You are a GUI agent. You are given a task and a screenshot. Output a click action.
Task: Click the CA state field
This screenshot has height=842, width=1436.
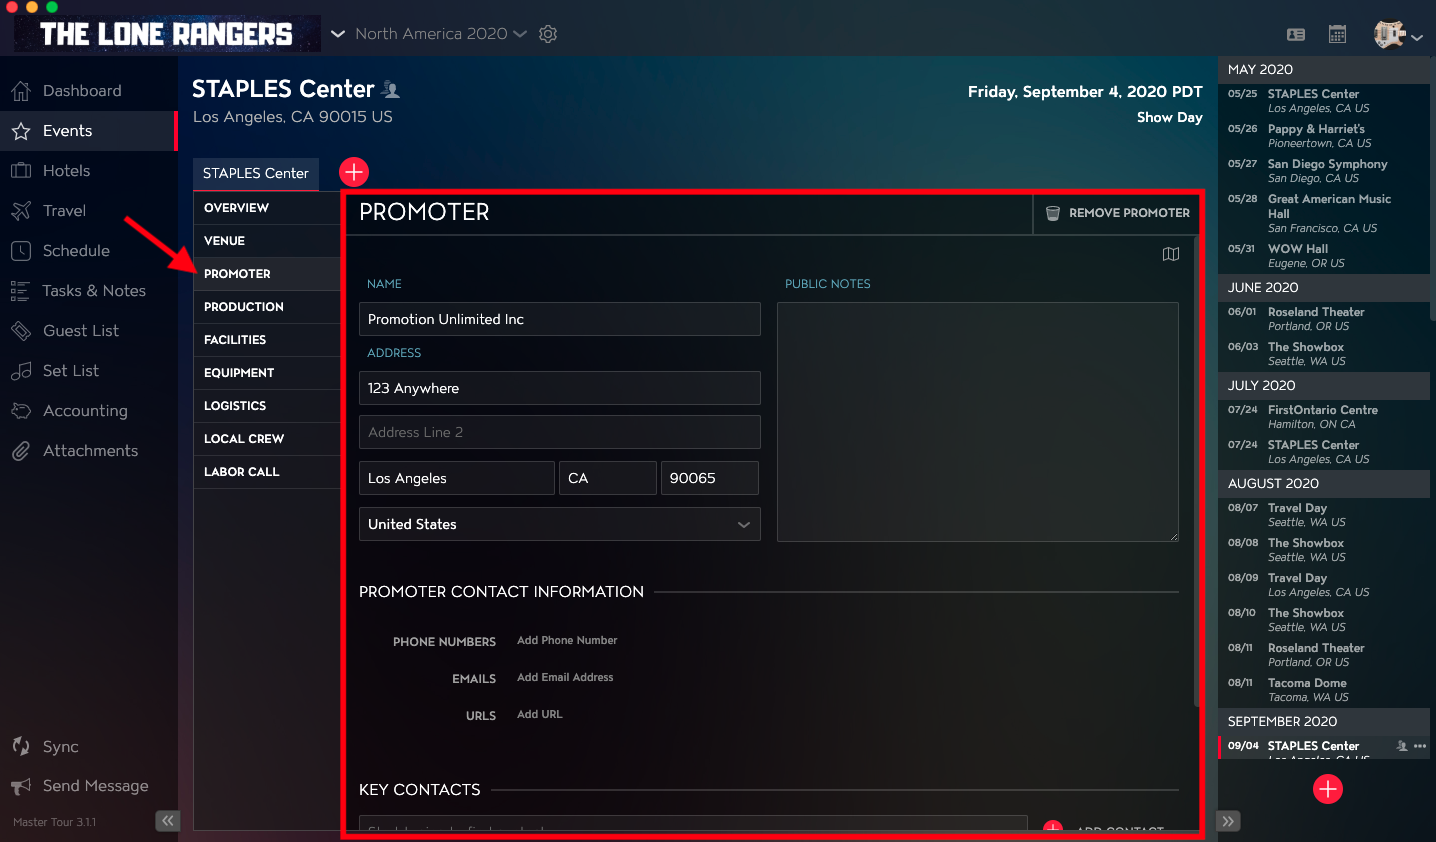point(608,478)
